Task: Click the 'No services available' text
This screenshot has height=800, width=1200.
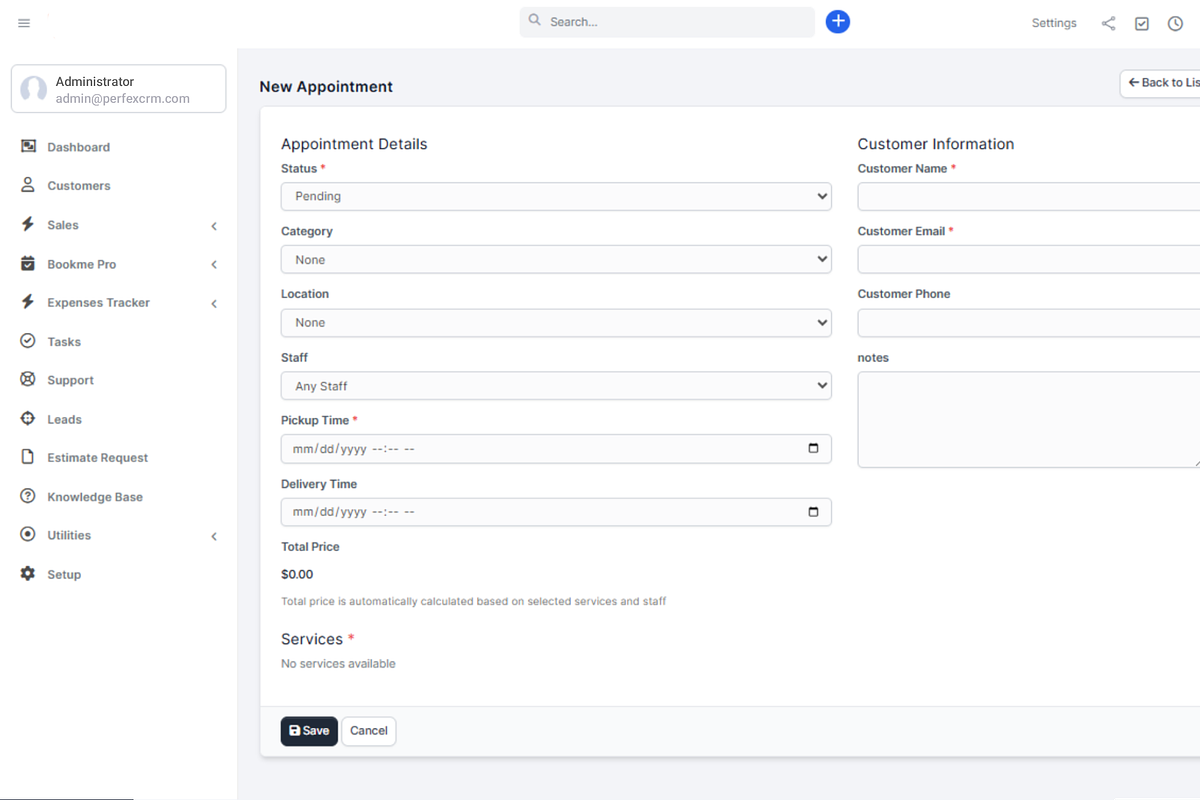Action: coord(338,663)
